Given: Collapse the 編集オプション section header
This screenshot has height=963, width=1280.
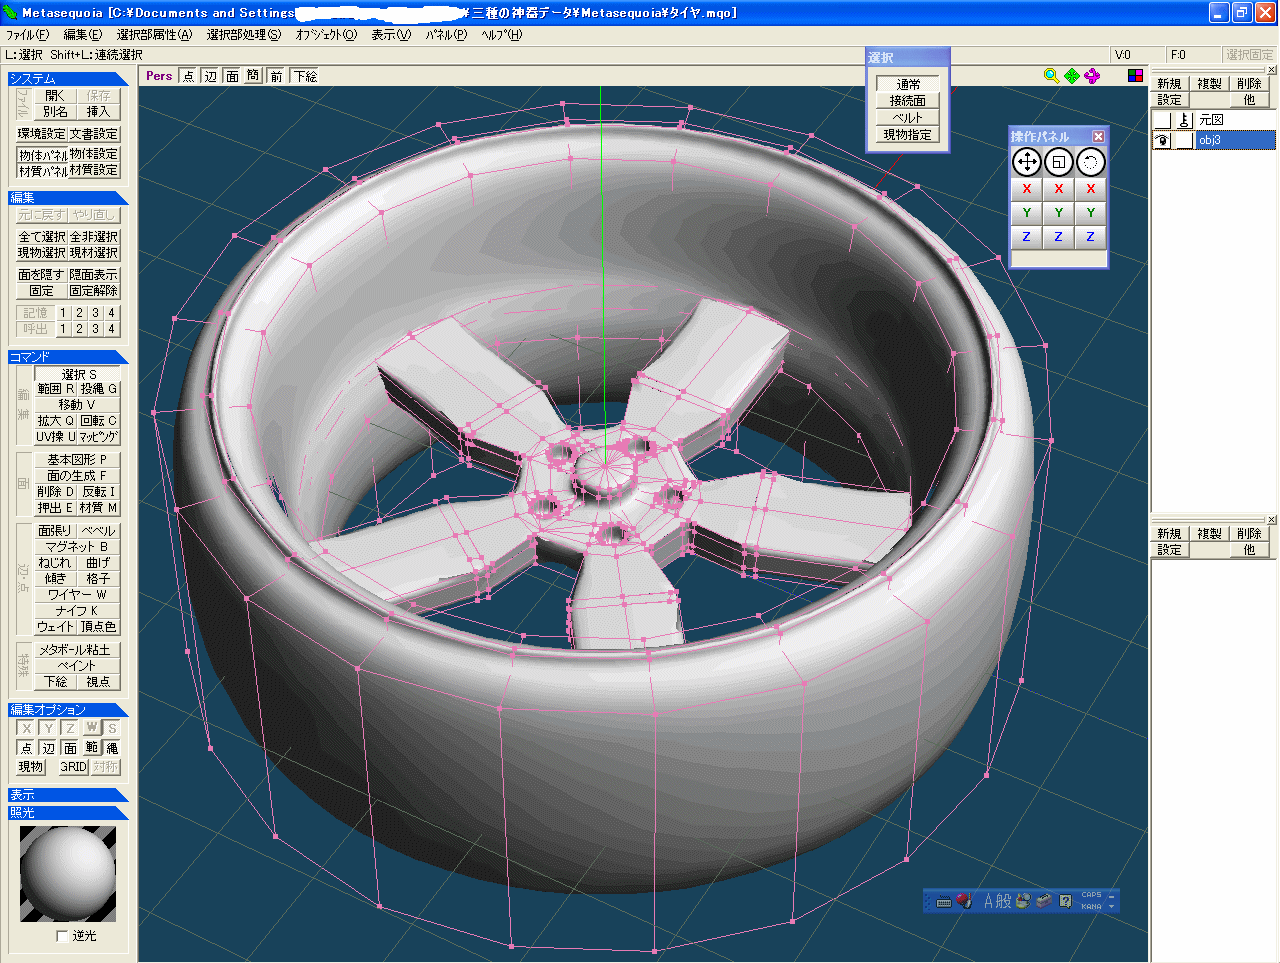Looking at the screenshot, I should point(66,710).
